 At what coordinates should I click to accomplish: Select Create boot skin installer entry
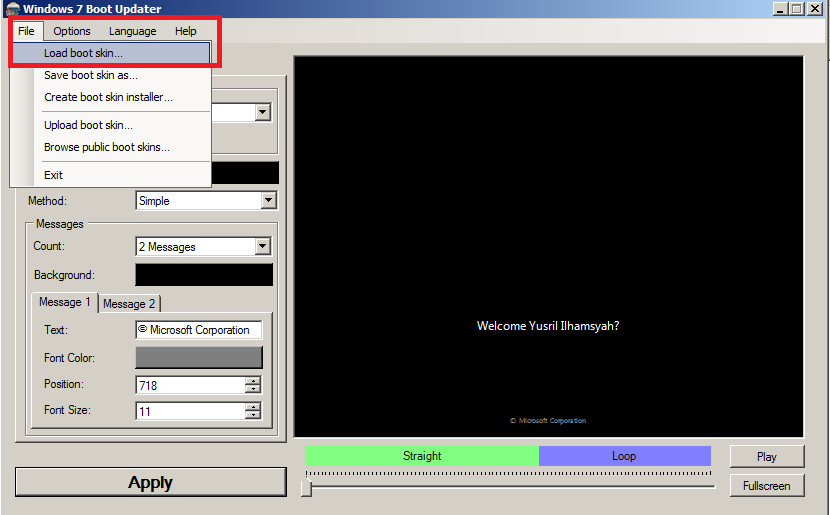[x=111, y=97]
